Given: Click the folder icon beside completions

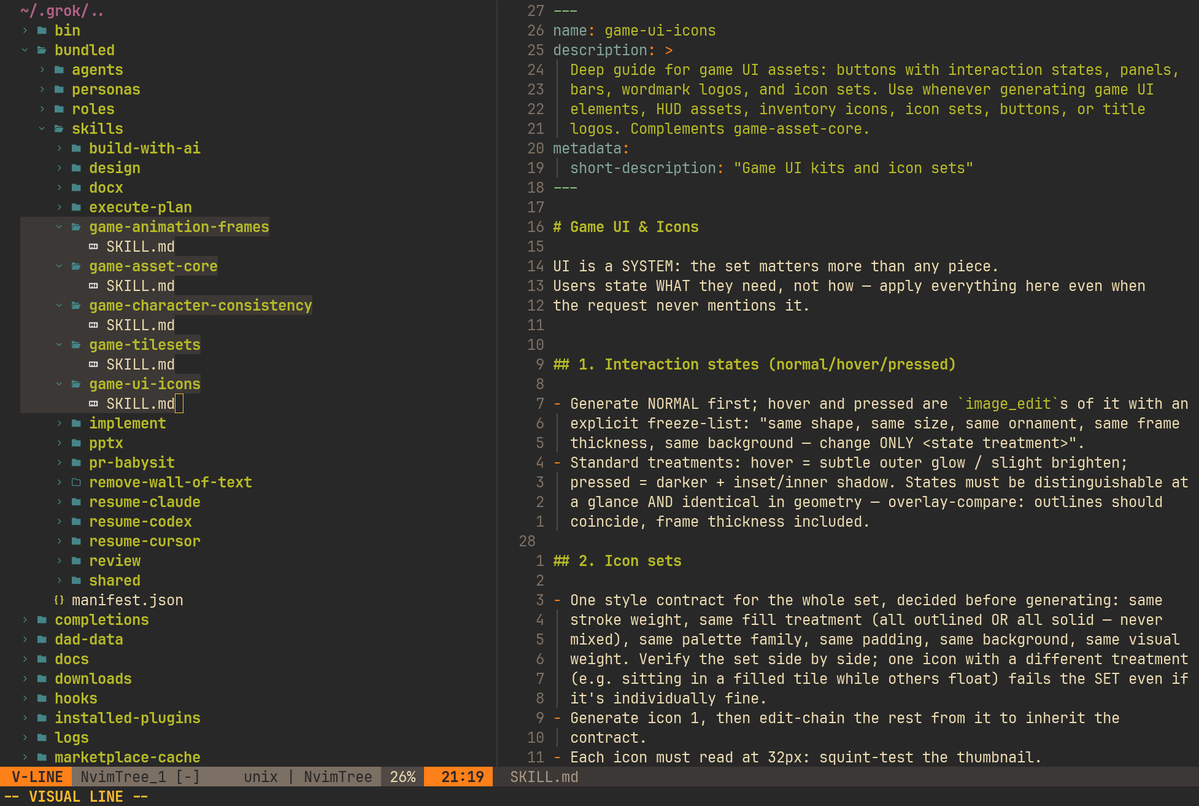Looking at the screenshot, I should (42, 620).
